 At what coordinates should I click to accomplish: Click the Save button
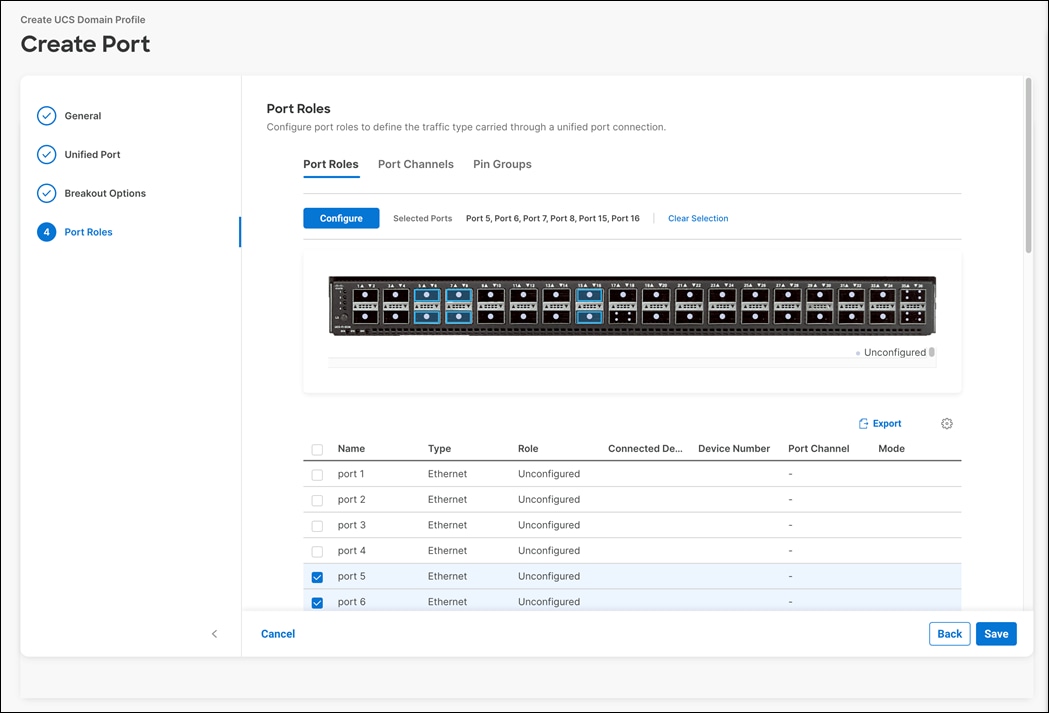click(x=995, y=634)
